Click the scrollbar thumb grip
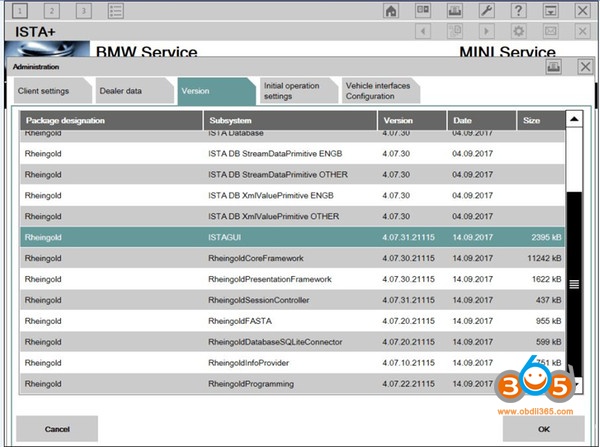The height and width of the screenshot is (447, 600). tap(574, 284)
